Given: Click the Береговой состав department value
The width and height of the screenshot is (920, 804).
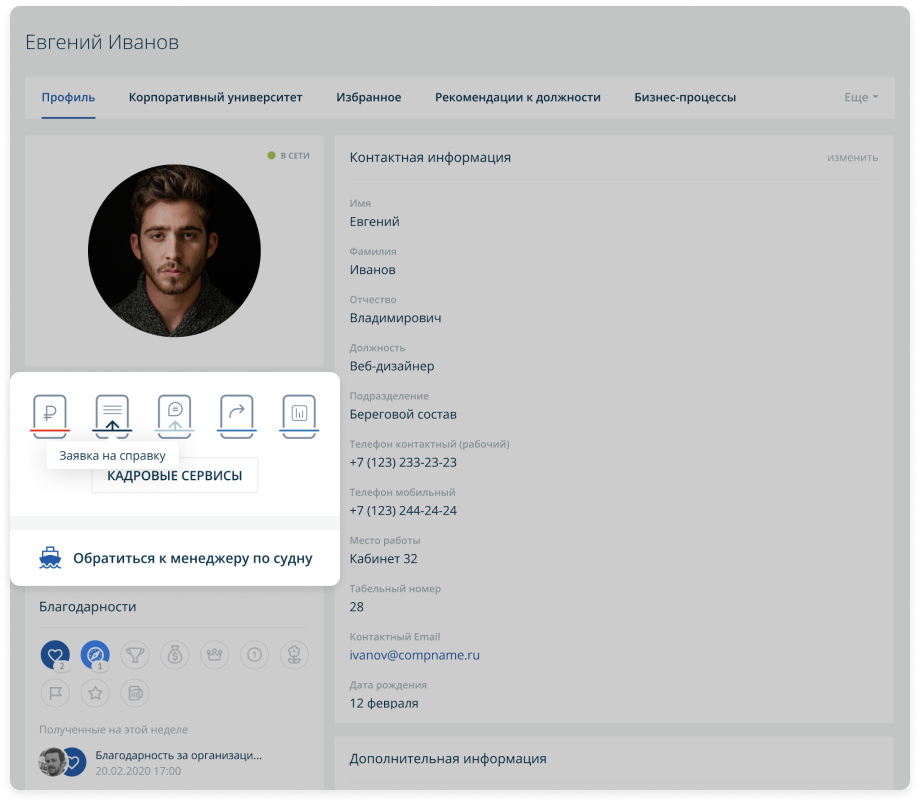Looking at the screenshot, I should 403,414.
